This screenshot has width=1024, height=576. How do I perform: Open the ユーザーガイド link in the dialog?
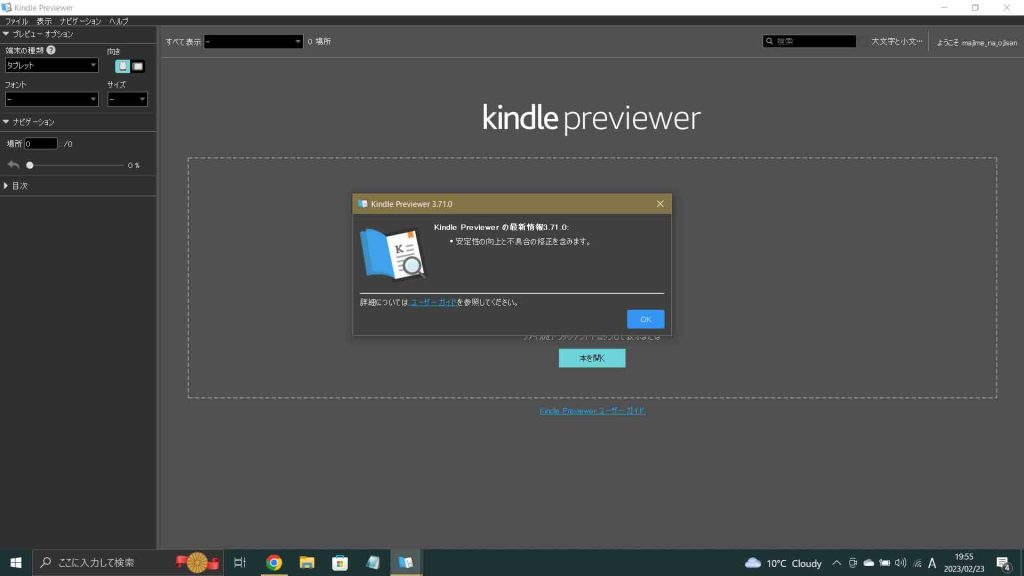tap(433, 302)
